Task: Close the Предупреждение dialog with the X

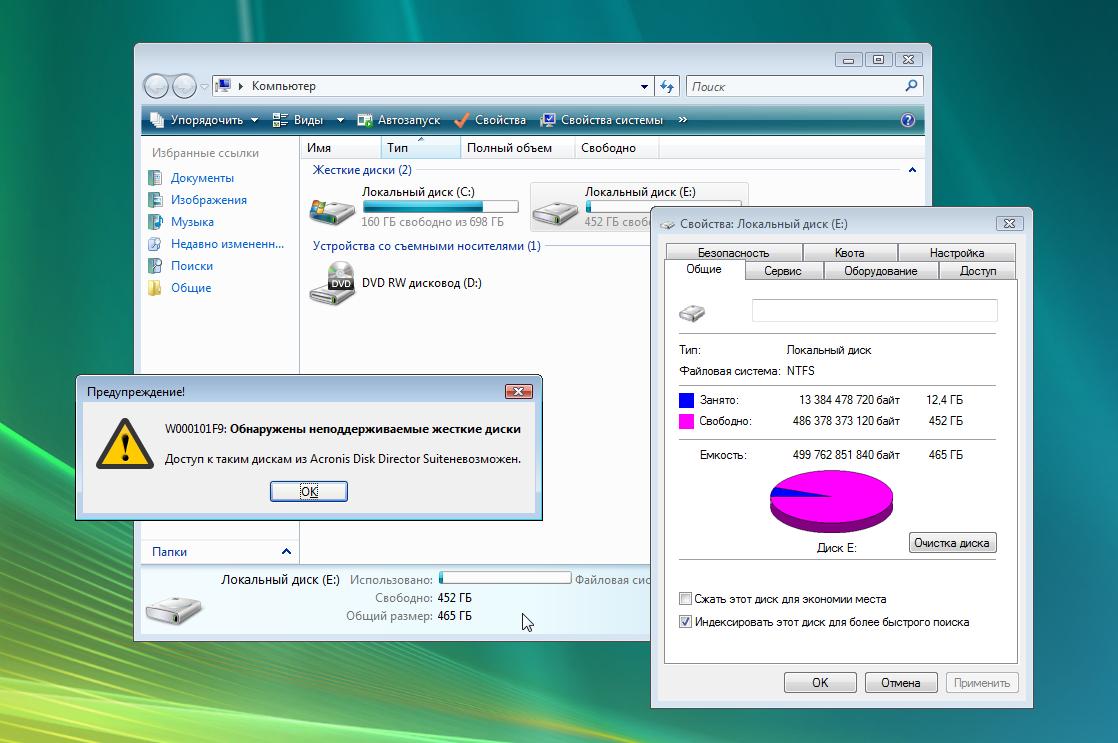Action: click(518, 391)
